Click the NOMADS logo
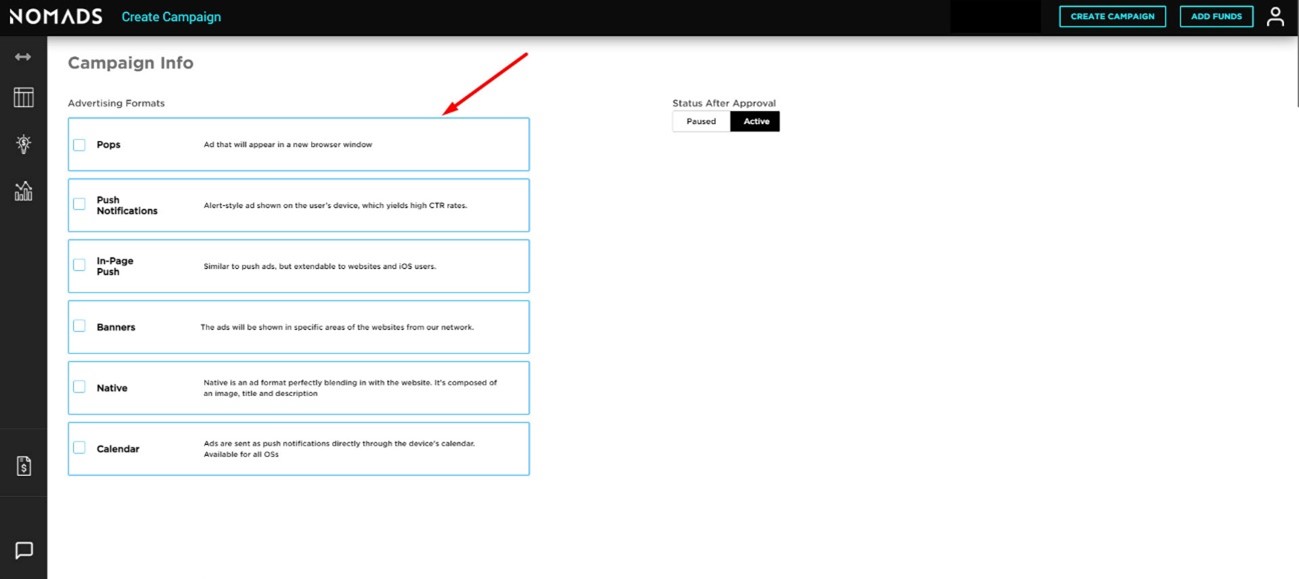 coord(56,16)
